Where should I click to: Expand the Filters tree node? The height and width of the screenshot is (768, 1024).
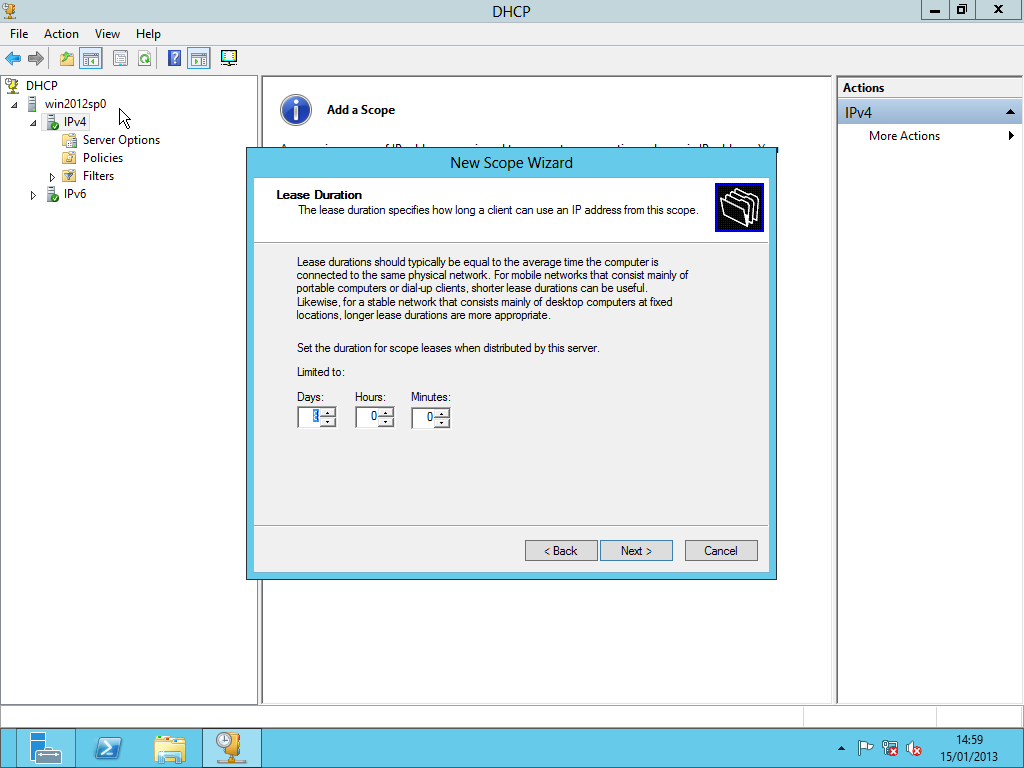coord(52,177)
